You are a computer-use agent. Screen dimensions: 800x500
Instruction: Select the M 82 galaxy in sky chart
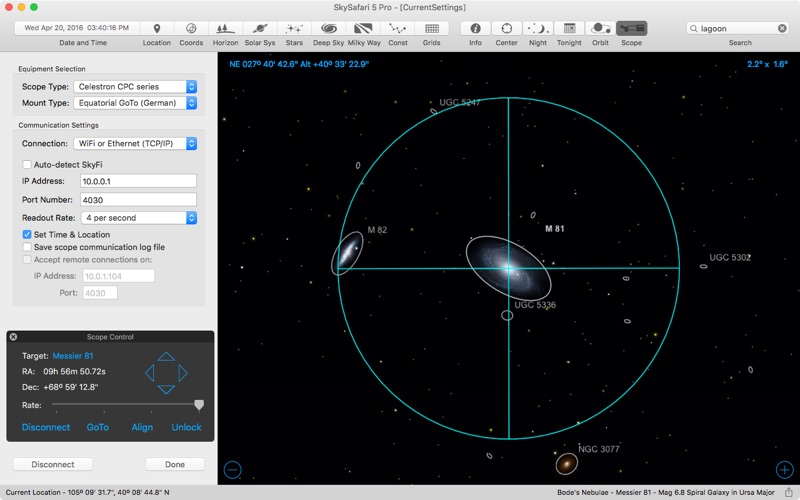tap(348, 253)
